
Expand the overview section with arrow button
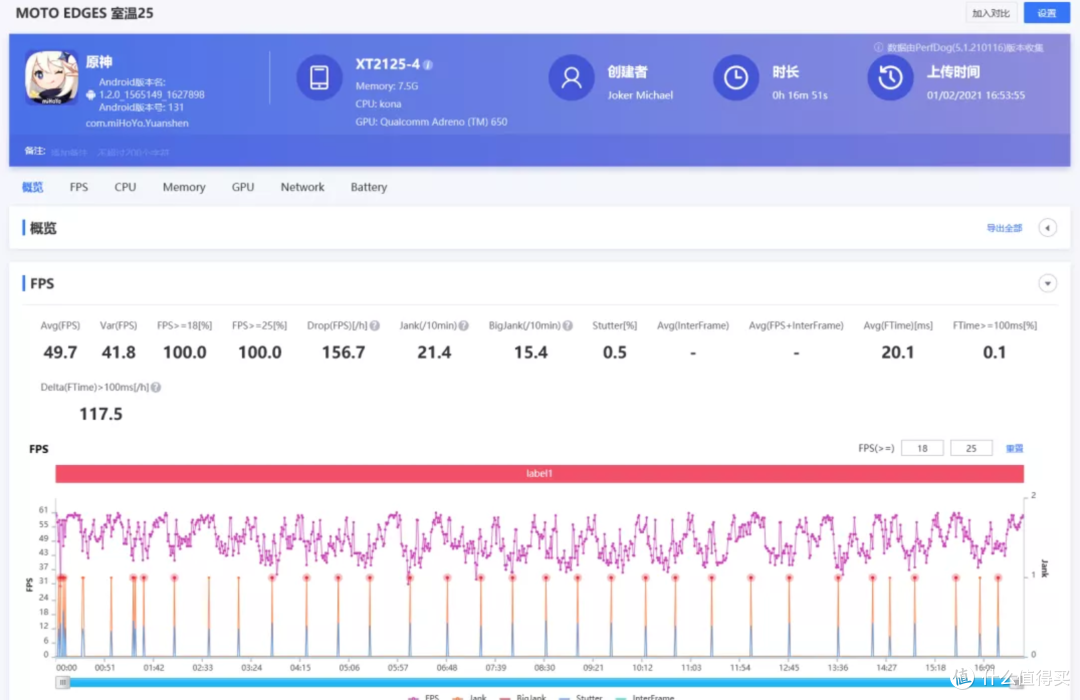click(x=1047, y=228)
